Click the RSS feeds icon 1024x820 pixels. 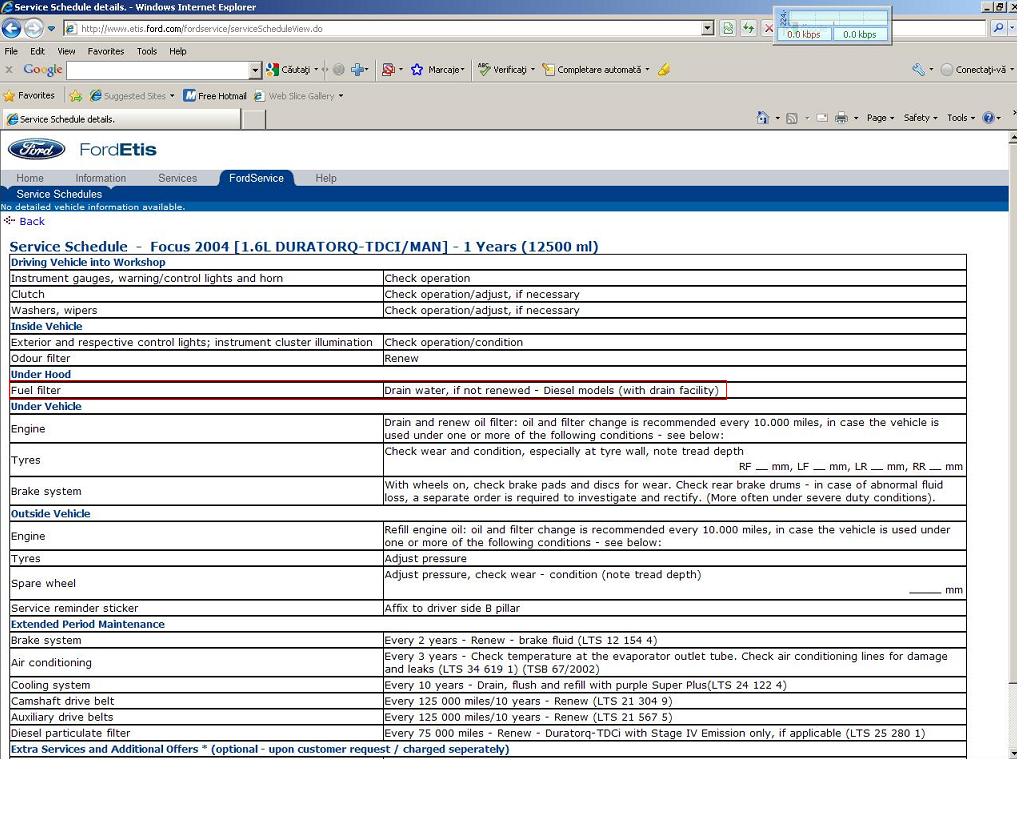(792, 118)
